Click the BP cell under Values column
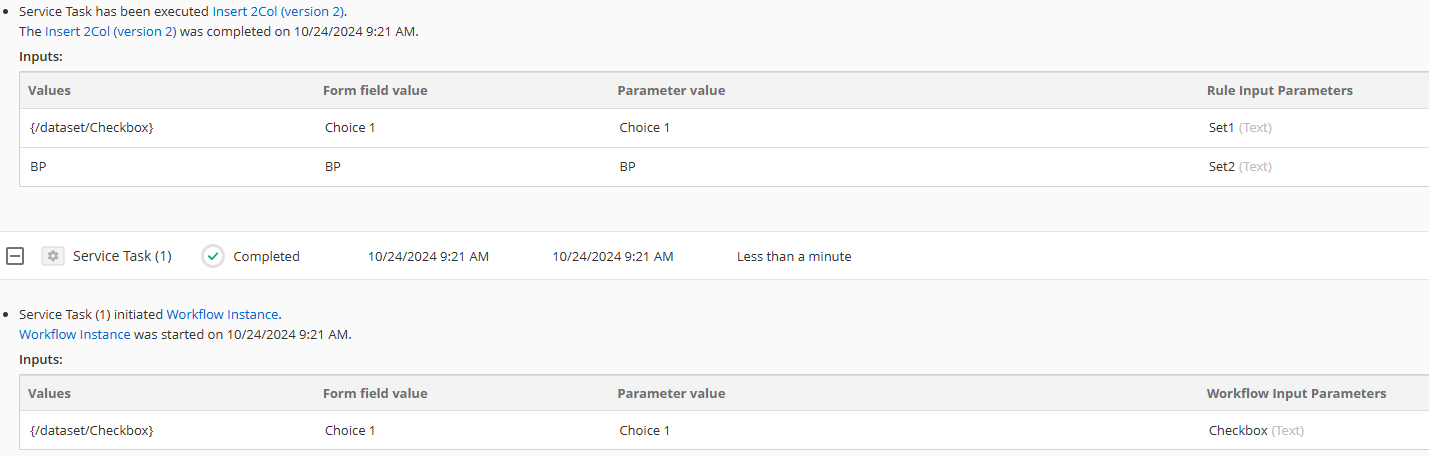Screen dimensions: 1429x456 pos(38,166)
